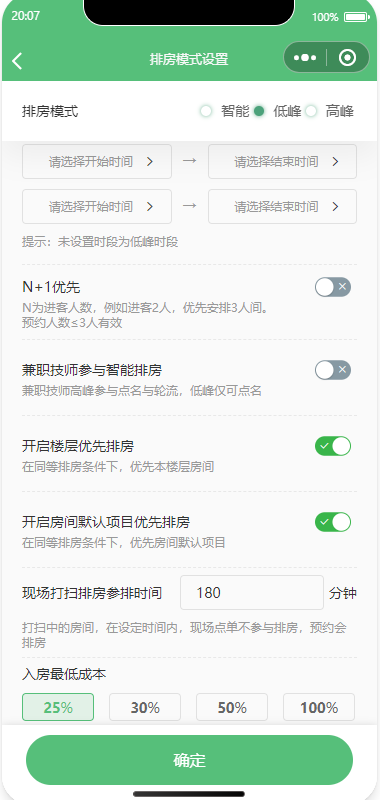380x800 pixels.
Task: Go back using the header arrow
Action: pos(17,60)
